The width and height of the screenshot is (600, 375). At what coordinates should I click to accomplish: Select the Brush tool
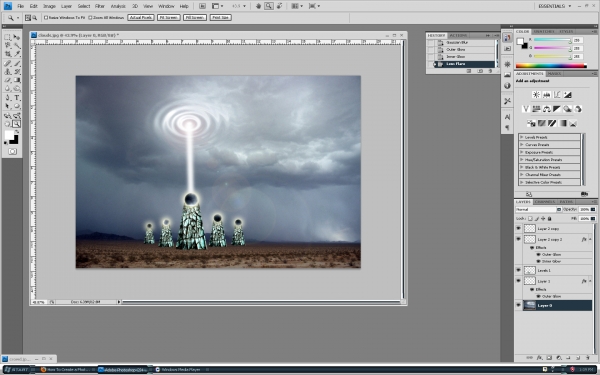[x=17, y=63]
